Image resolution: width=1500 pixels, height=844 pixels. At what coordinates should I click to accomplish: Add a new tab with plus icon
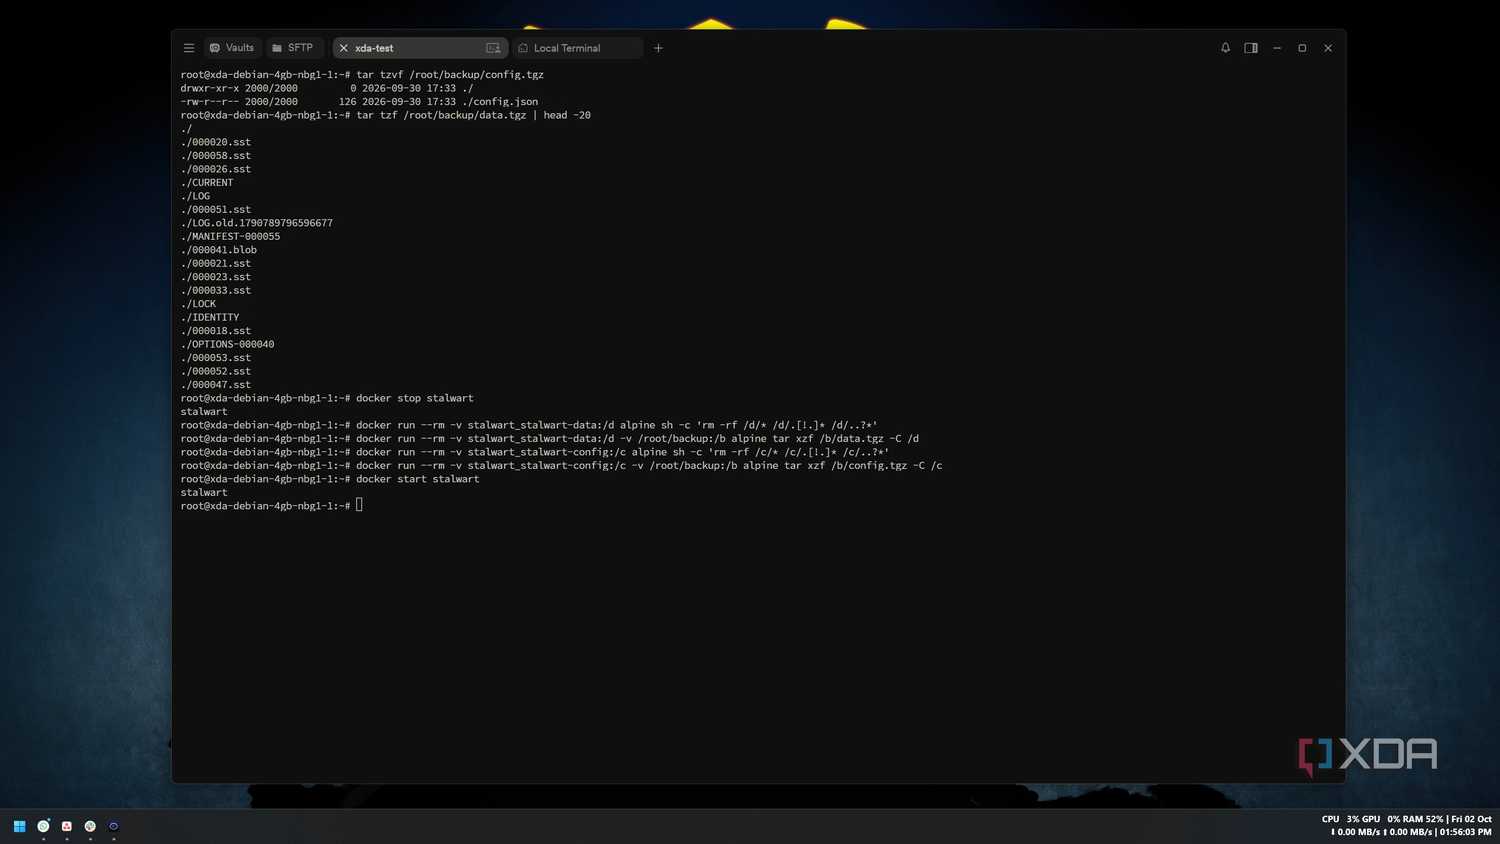658,48
